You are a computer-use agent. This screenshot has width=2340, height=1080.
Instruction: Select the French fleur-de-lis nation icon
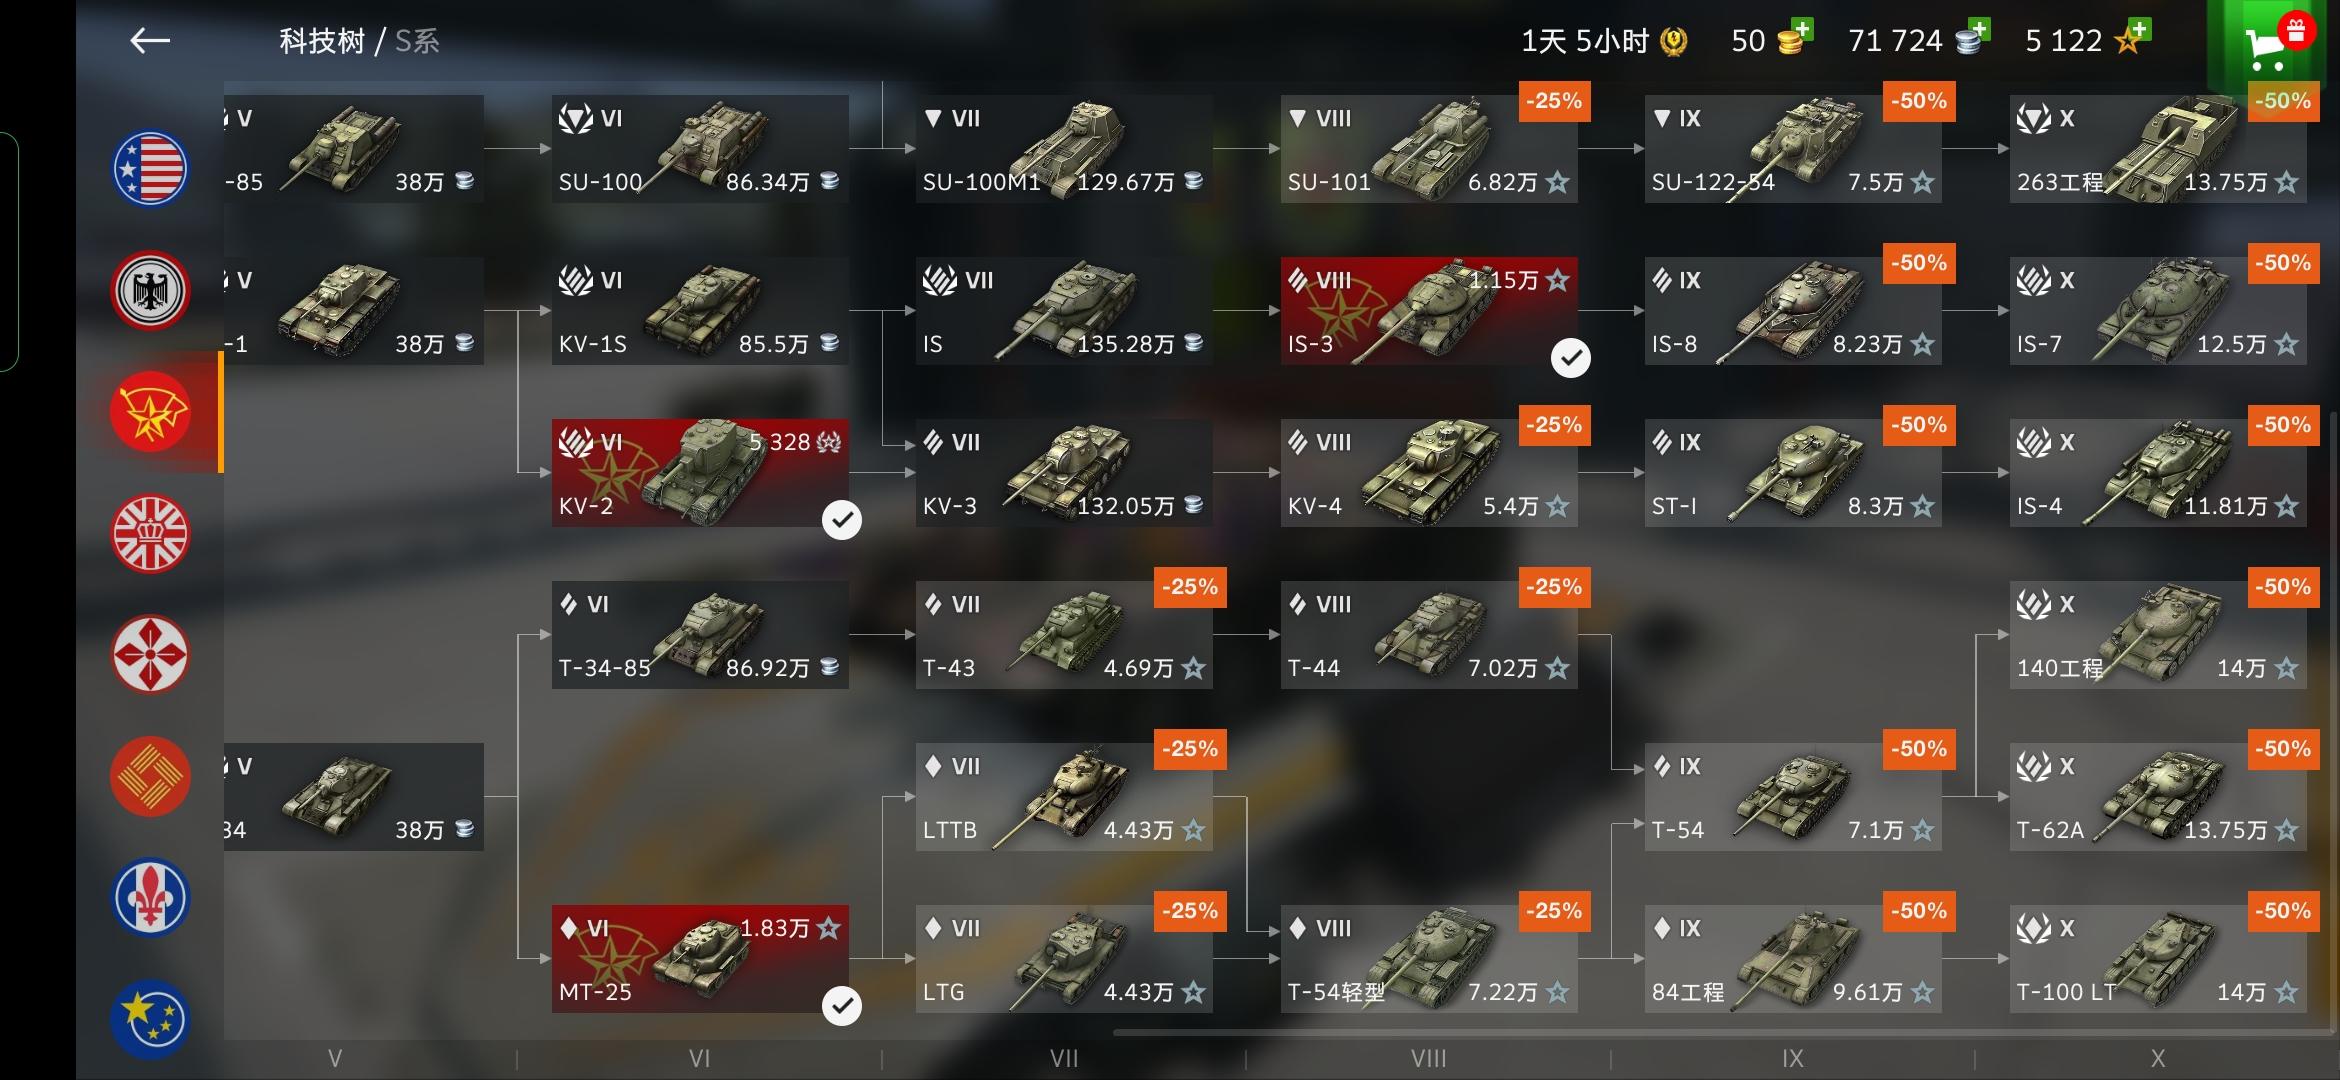tap(150, 897)
